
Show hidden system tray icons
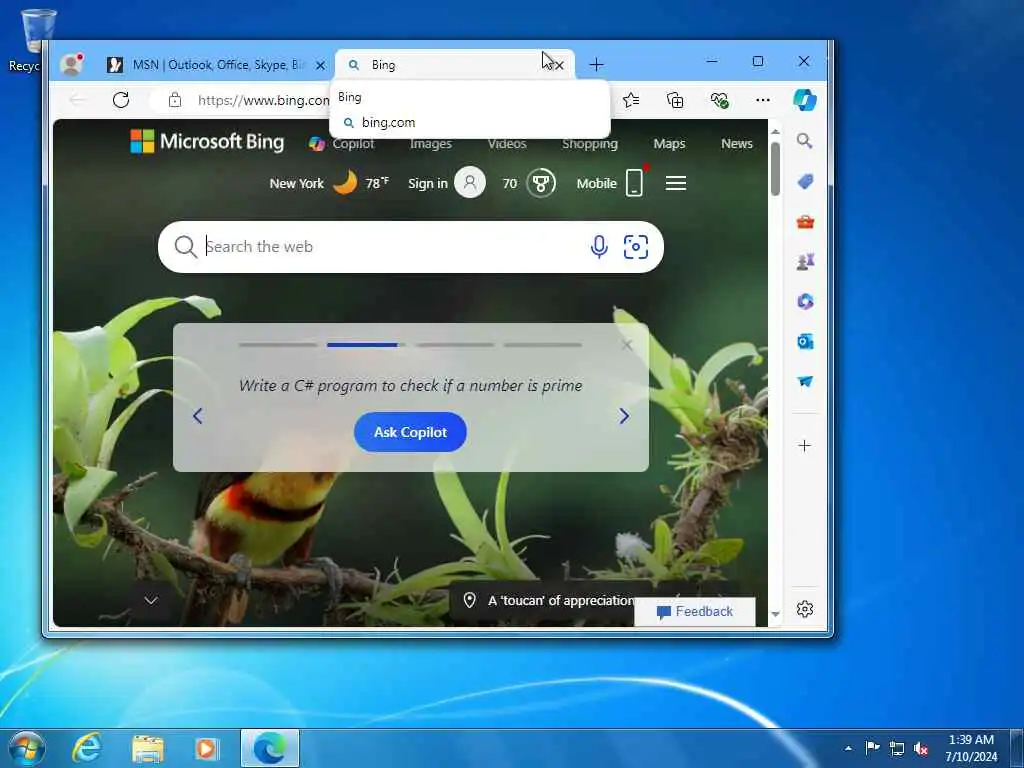[848, 748]
